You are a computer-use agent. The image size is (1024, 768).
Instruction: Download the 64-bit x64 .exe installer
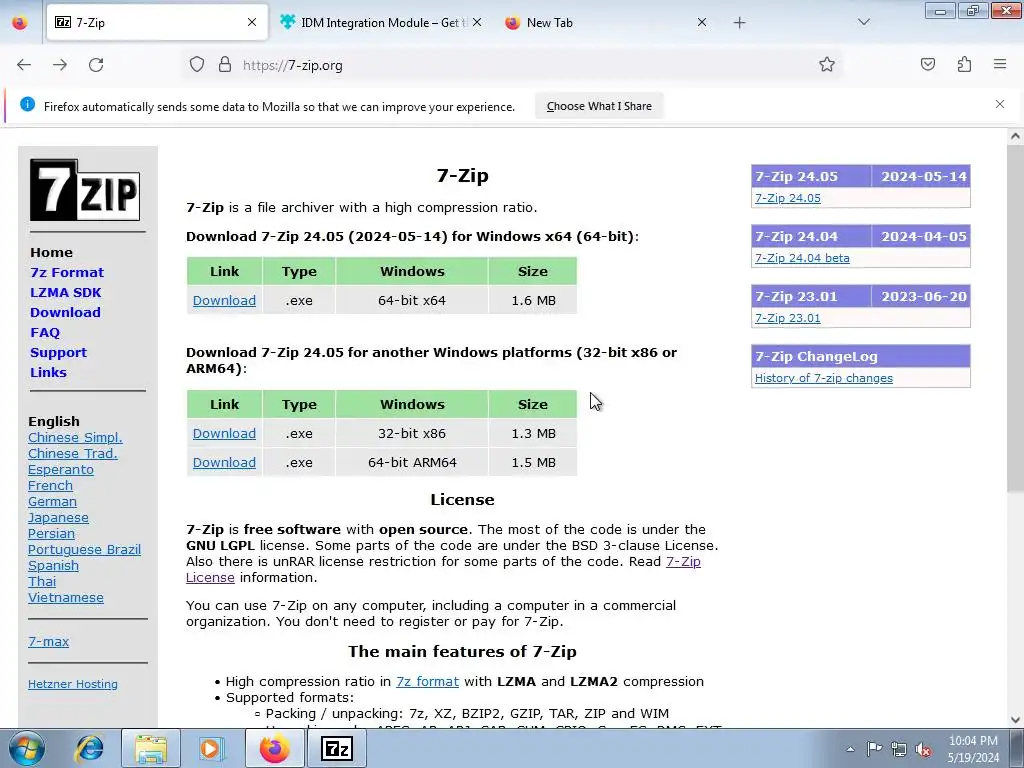tap(224, 300)
